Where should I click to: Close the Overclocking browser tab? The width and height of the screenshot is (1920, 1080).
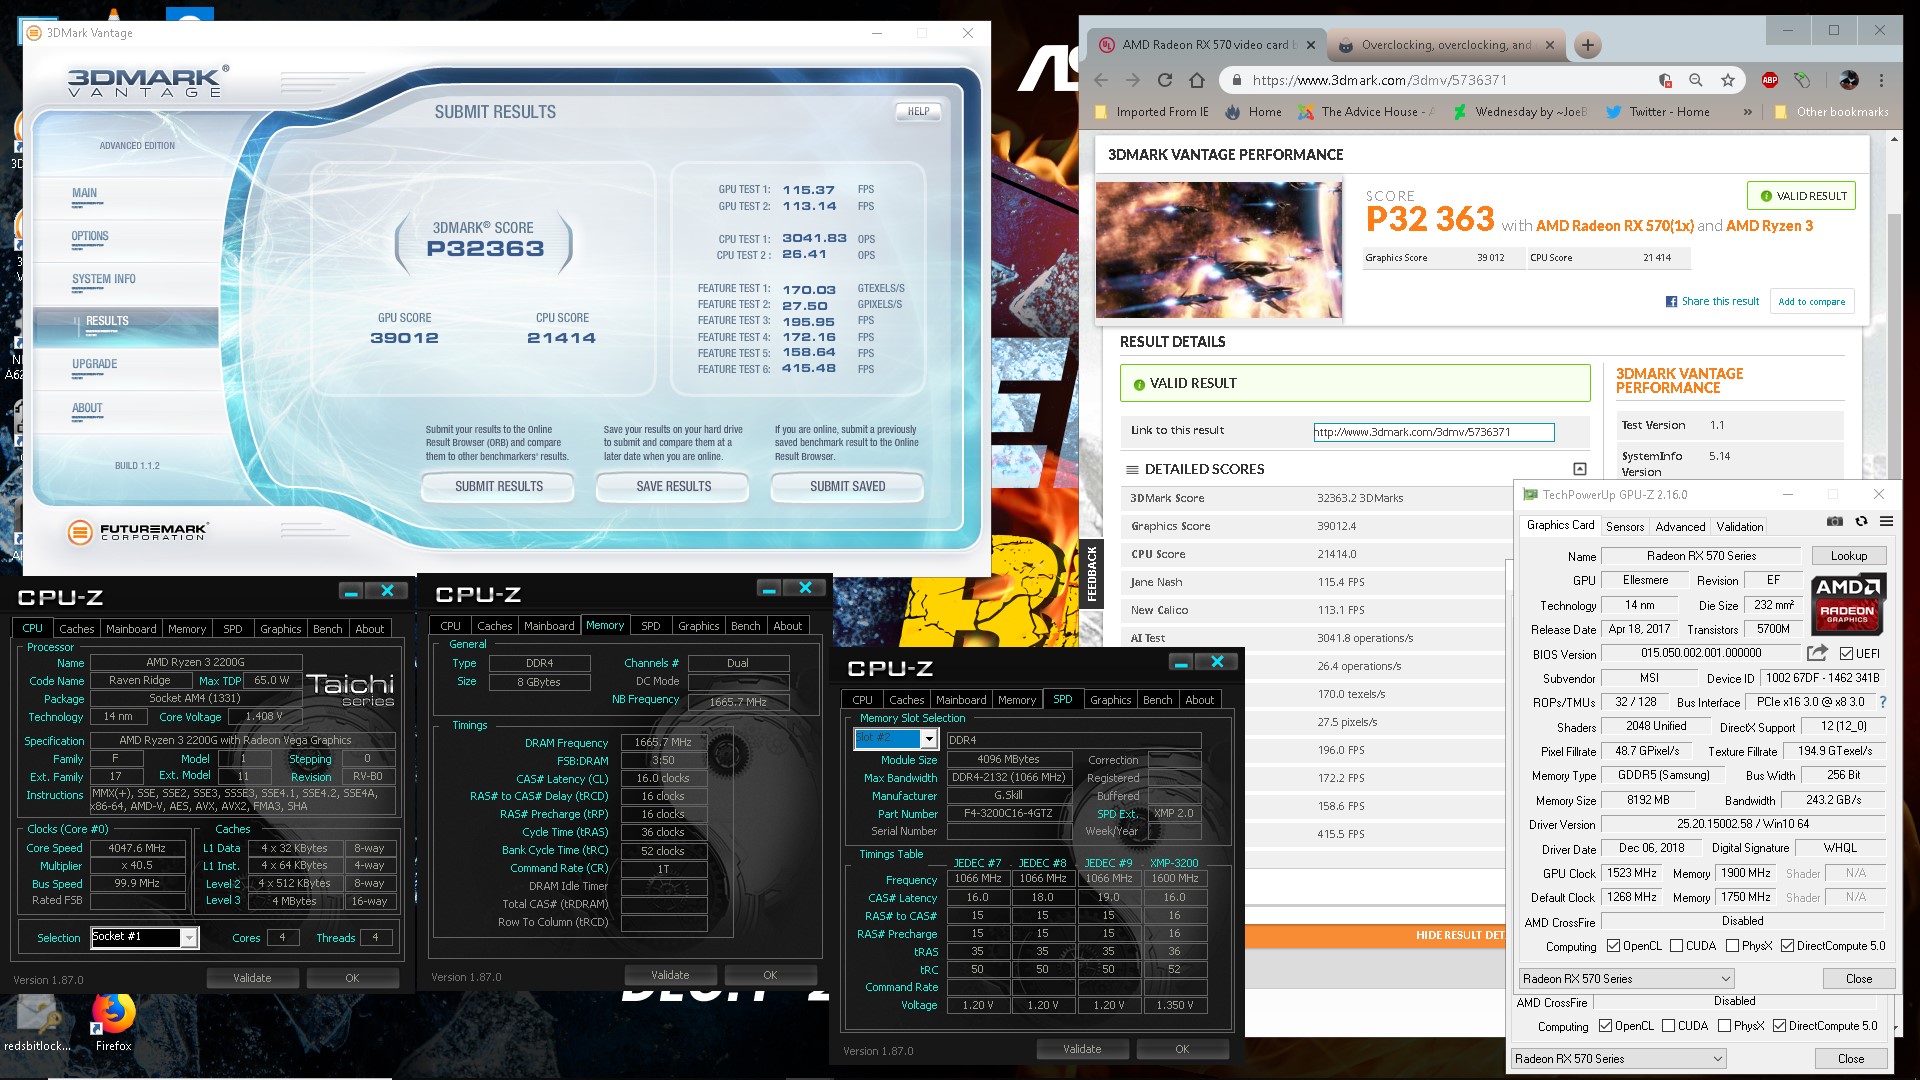click(1550, 45)
